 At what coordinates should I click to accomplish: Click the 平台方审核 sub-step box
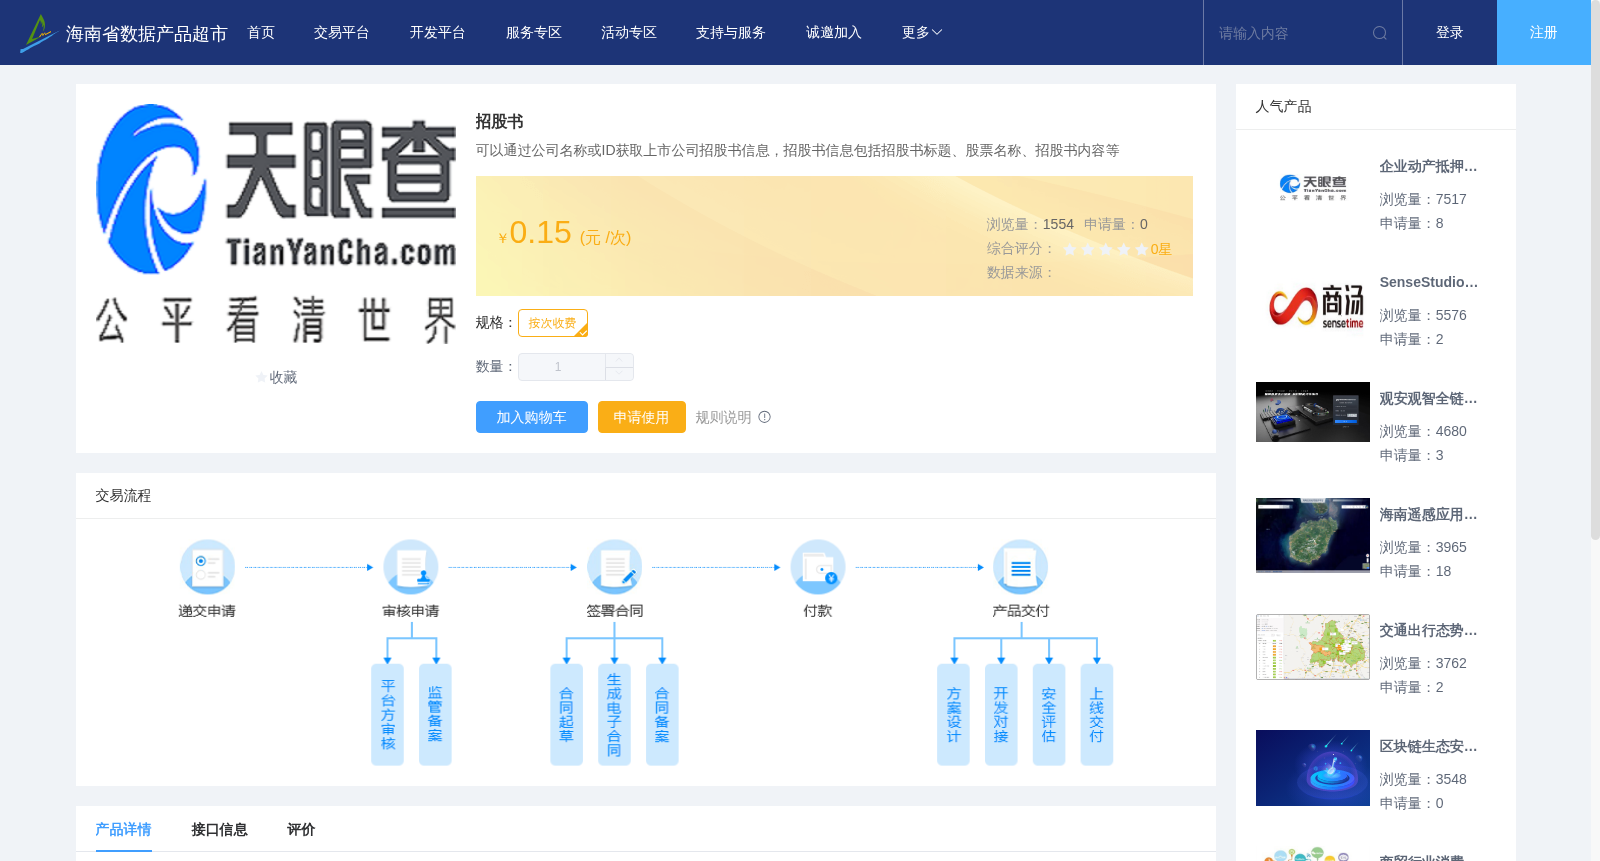388,715
